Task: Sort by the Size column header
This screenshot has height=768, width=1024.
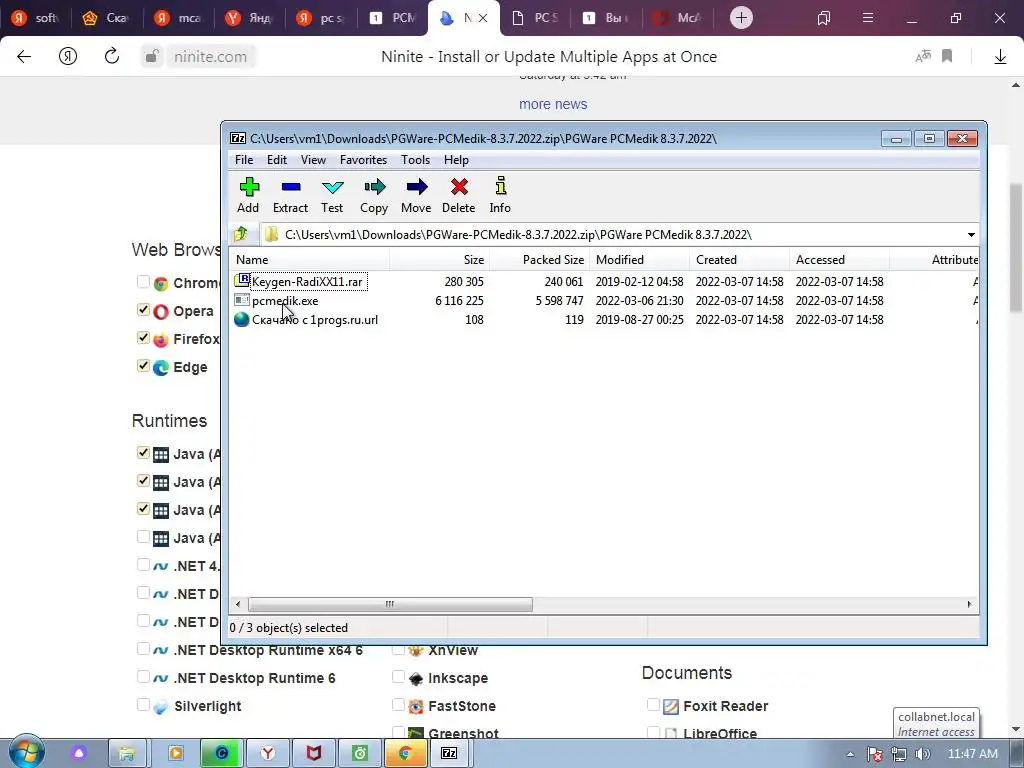Action: [x=440, y=260]
